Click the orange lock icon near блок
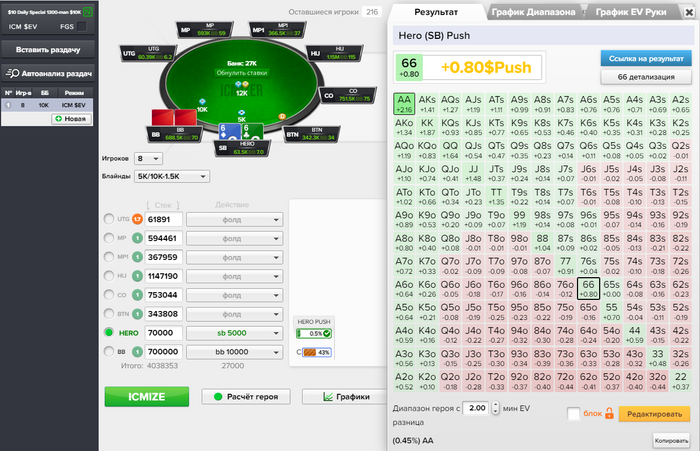Screen dimensions: 700x451 click(x=609, y=413)
